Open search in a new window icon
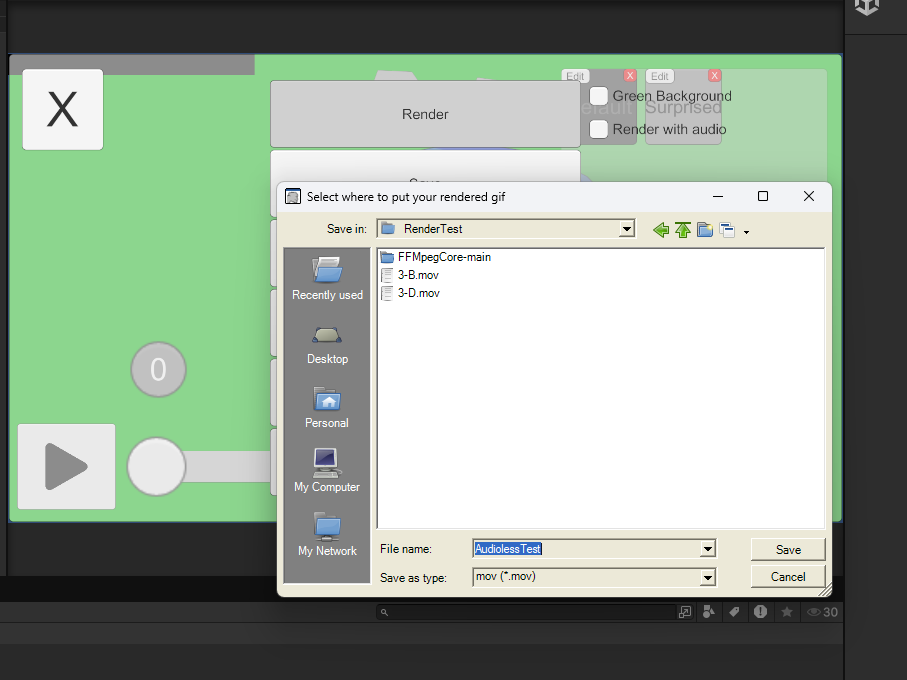The image size is (907, 680). [x=685, y=612]
